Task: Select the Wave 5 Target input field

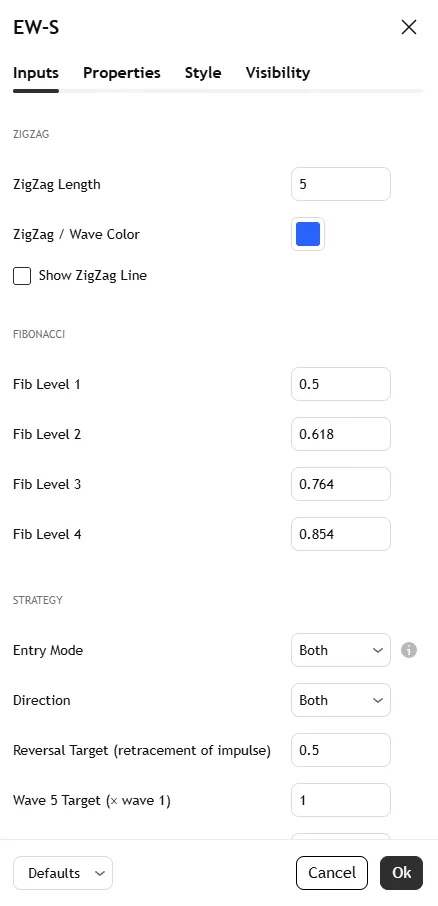Action: (341, 800)
